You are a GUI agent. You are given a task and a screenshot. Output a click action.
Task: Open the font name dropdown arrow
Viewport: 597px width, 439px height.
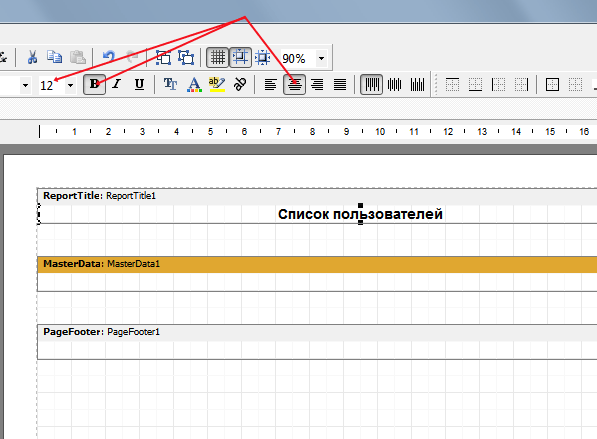pos(26,85)
